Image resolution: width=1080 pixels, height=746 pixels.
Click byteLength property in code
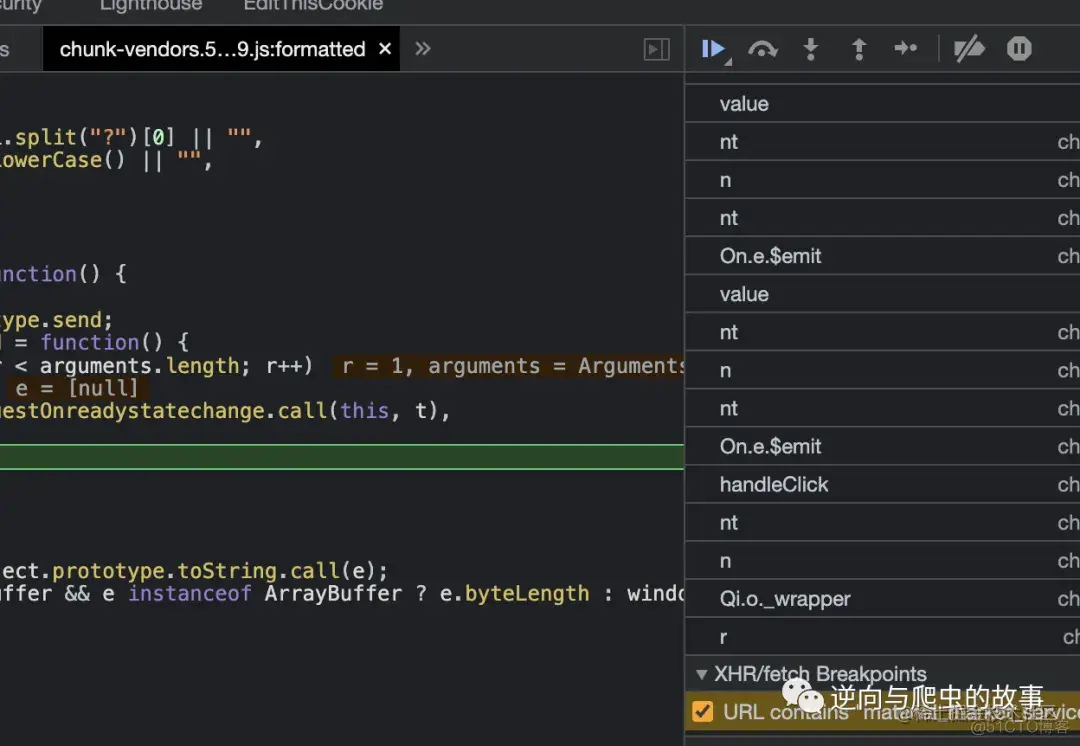[x=527, y=594]
